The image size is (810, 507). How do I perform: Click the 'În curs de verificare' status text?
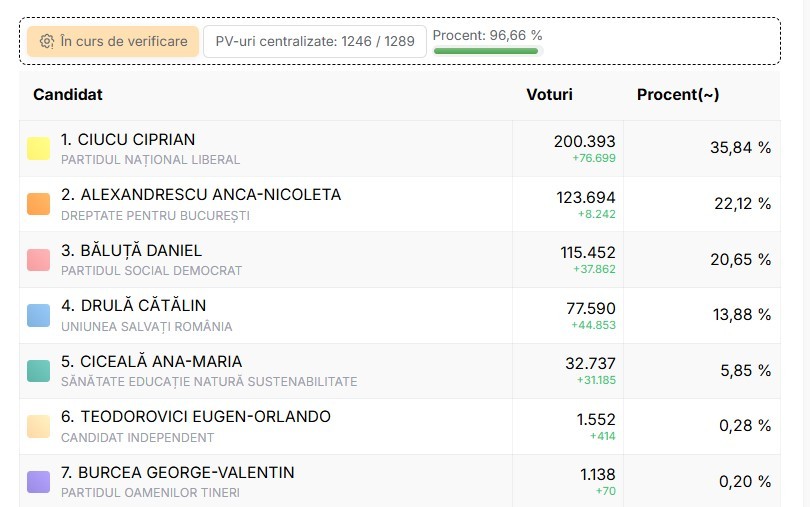pos(123,42)
